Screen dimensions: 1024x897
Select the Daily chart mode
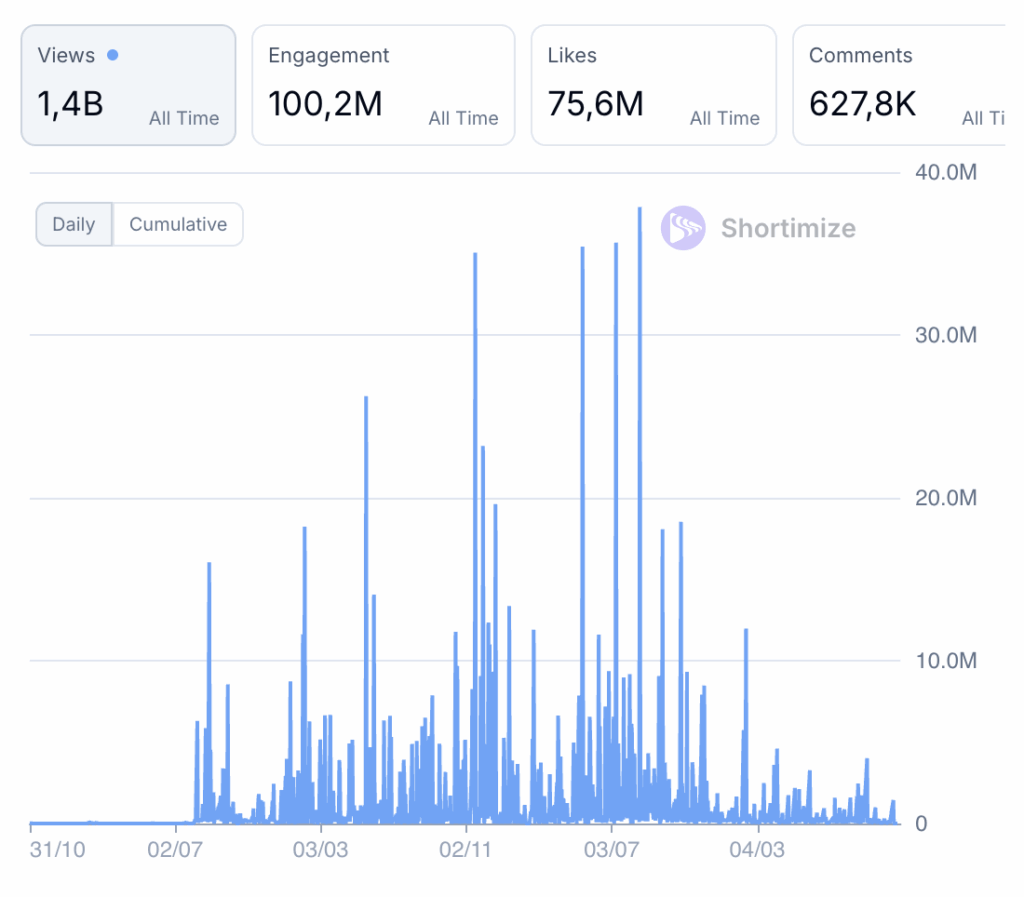click(x=74, y=224)
